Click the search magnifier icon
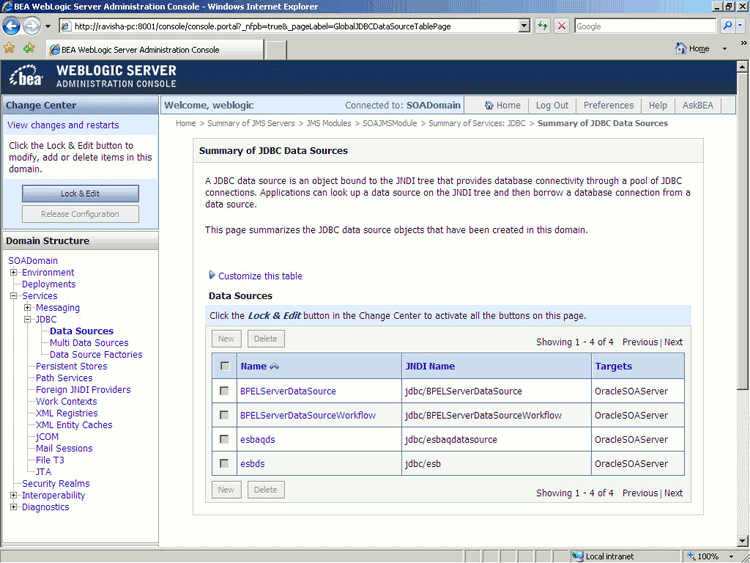 [728, 26]
